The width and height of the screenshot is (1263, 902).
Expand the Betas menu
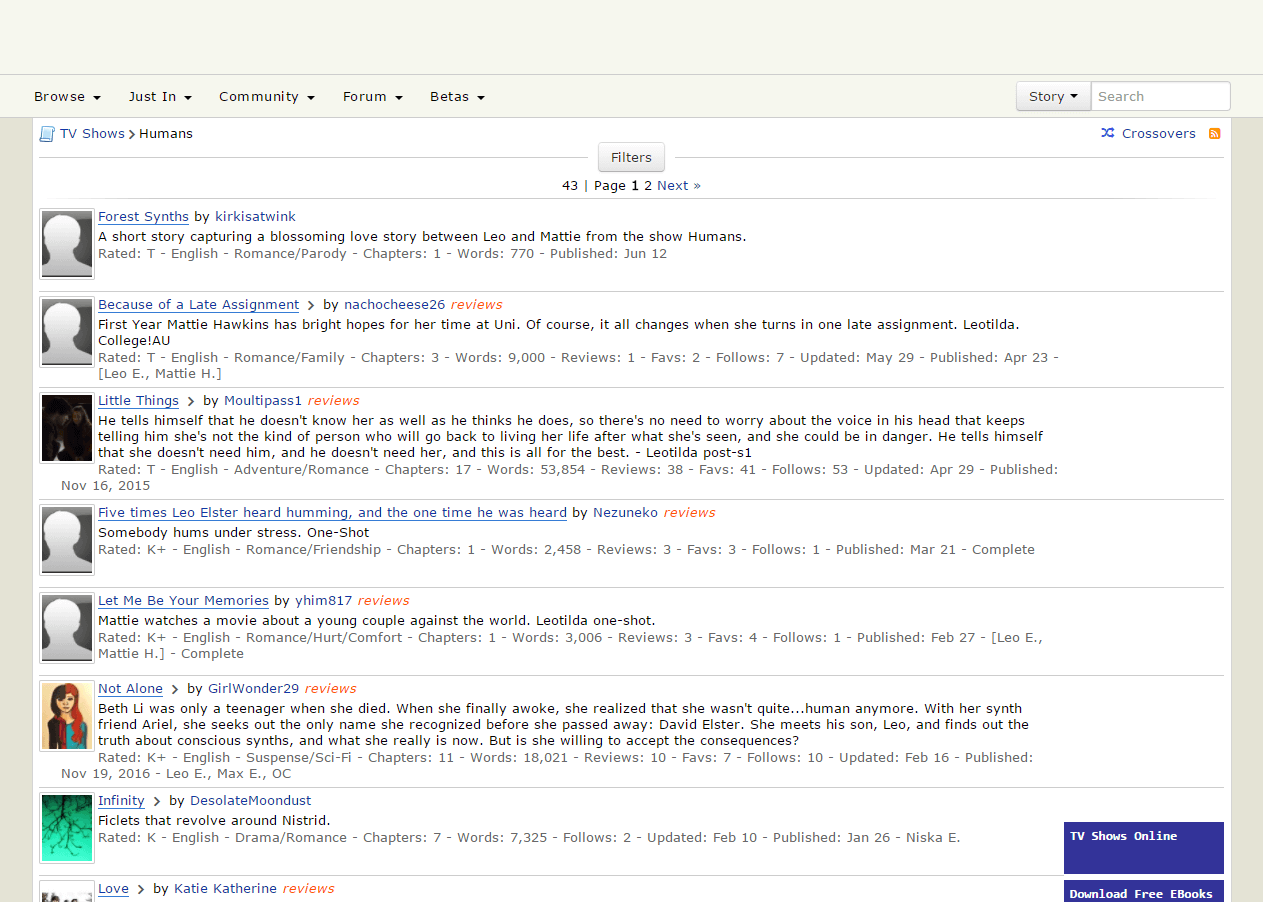coord(457,97)
